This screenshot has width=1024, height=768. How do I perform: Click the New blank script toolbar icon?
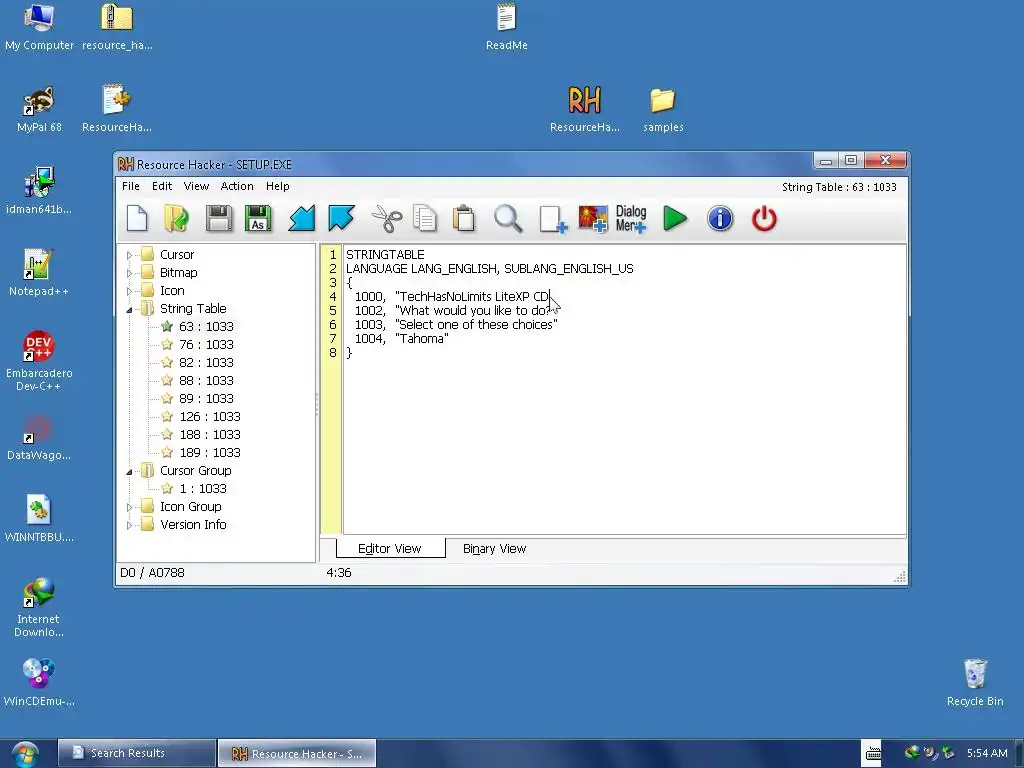click(x=137, y=218)
